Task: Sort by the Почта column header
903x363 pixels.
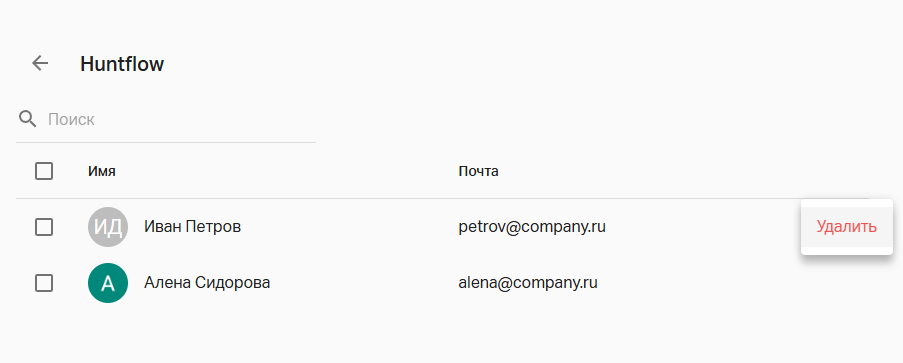Action: point(478,171)
